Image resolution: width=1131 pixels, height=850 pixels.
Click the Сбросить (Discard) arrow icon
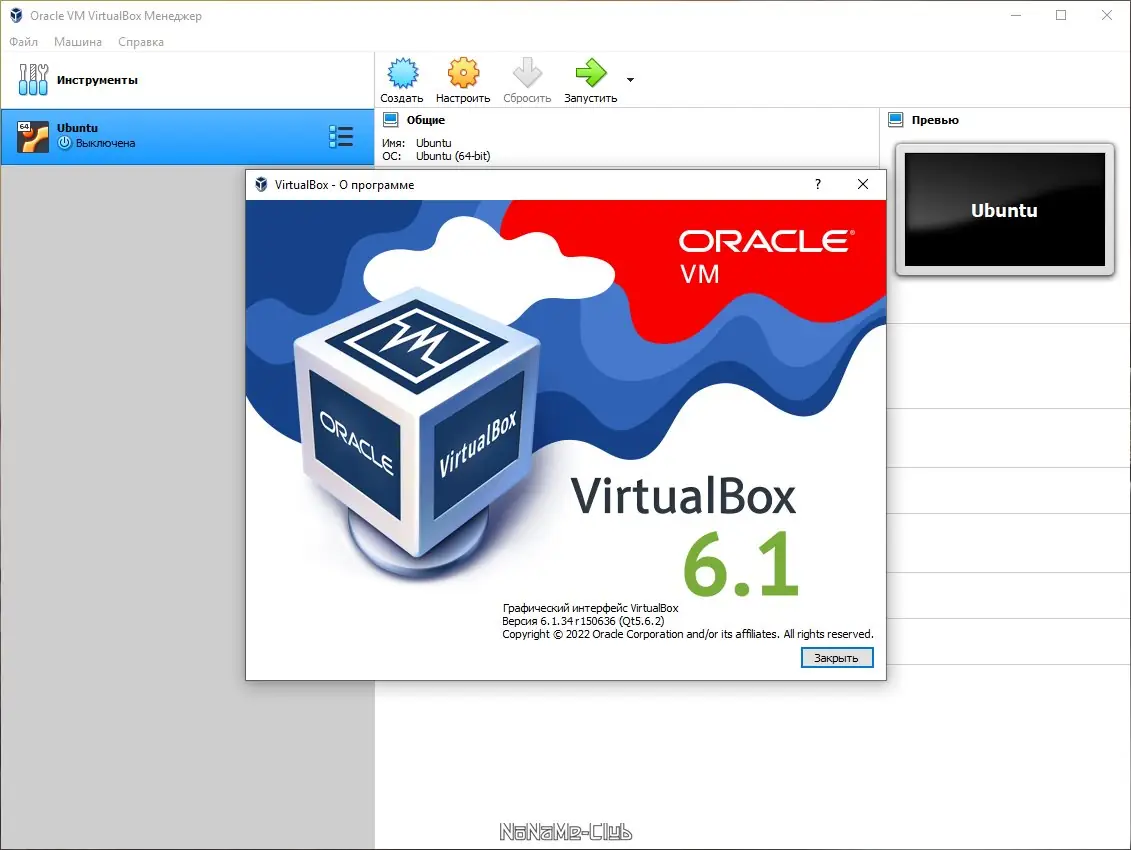coord(527,73)
